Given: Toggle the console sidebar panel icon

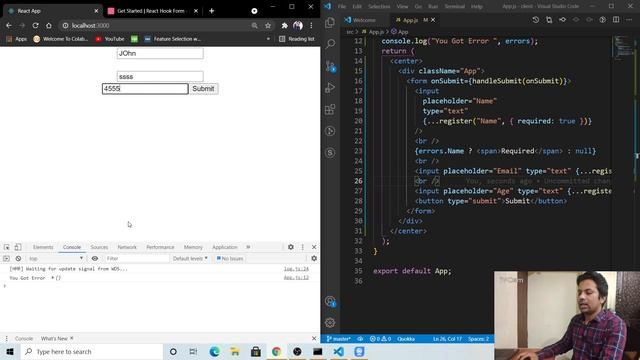Looking at the screenshot, I should 6,258.
